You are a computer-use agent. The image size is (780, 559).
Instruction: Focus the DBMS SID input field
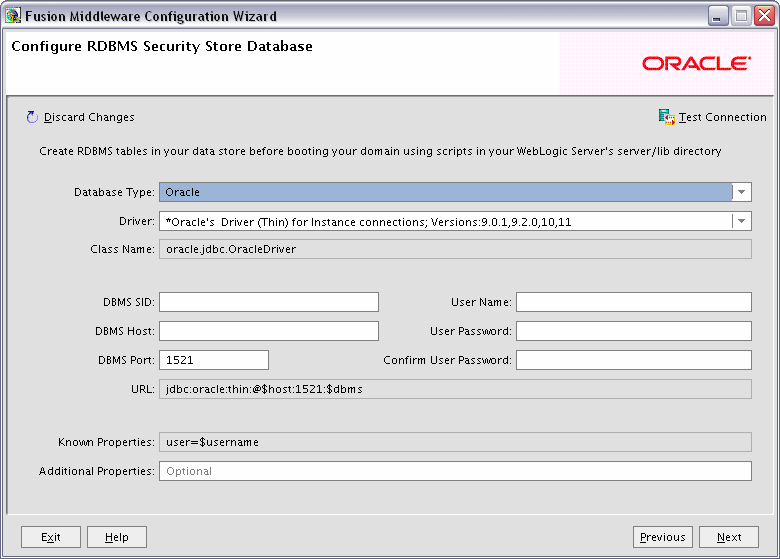269,302
